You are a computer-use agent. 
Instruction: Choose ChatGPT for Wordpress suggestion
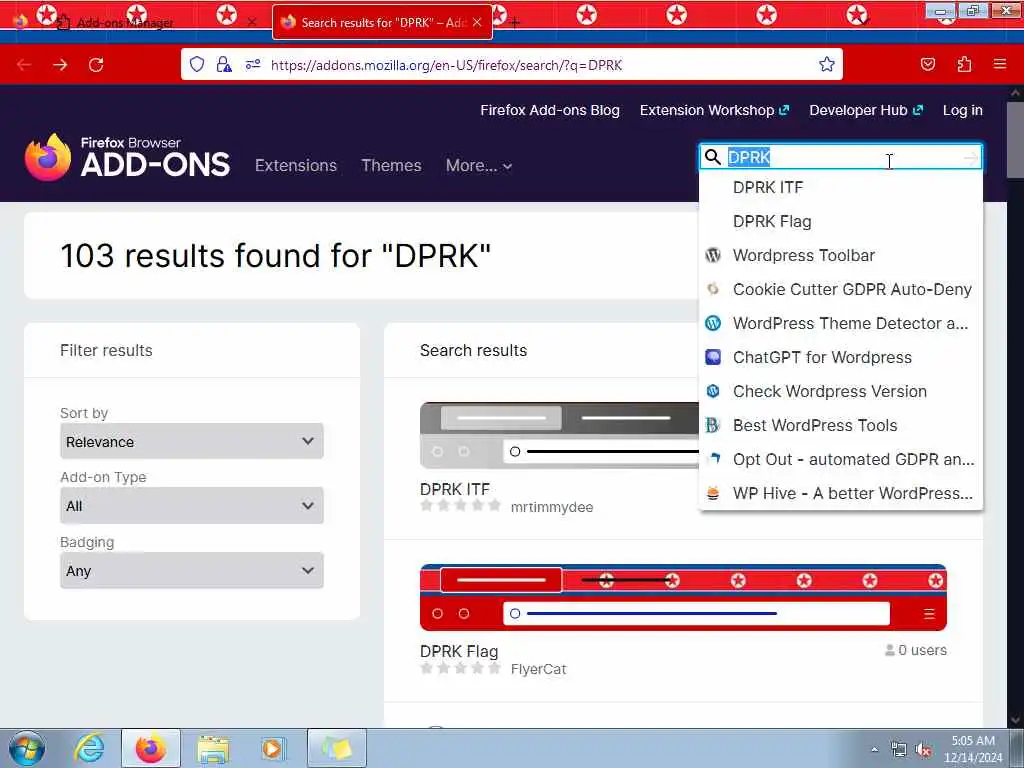pos(840,357)
